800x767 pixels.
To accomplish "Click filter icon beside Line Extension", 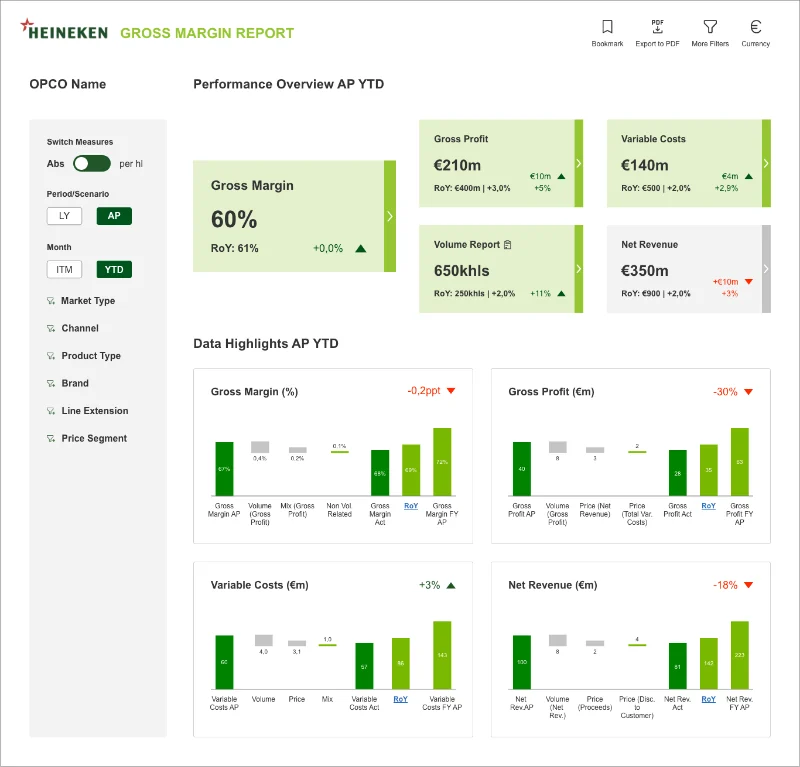I will 51,411.
